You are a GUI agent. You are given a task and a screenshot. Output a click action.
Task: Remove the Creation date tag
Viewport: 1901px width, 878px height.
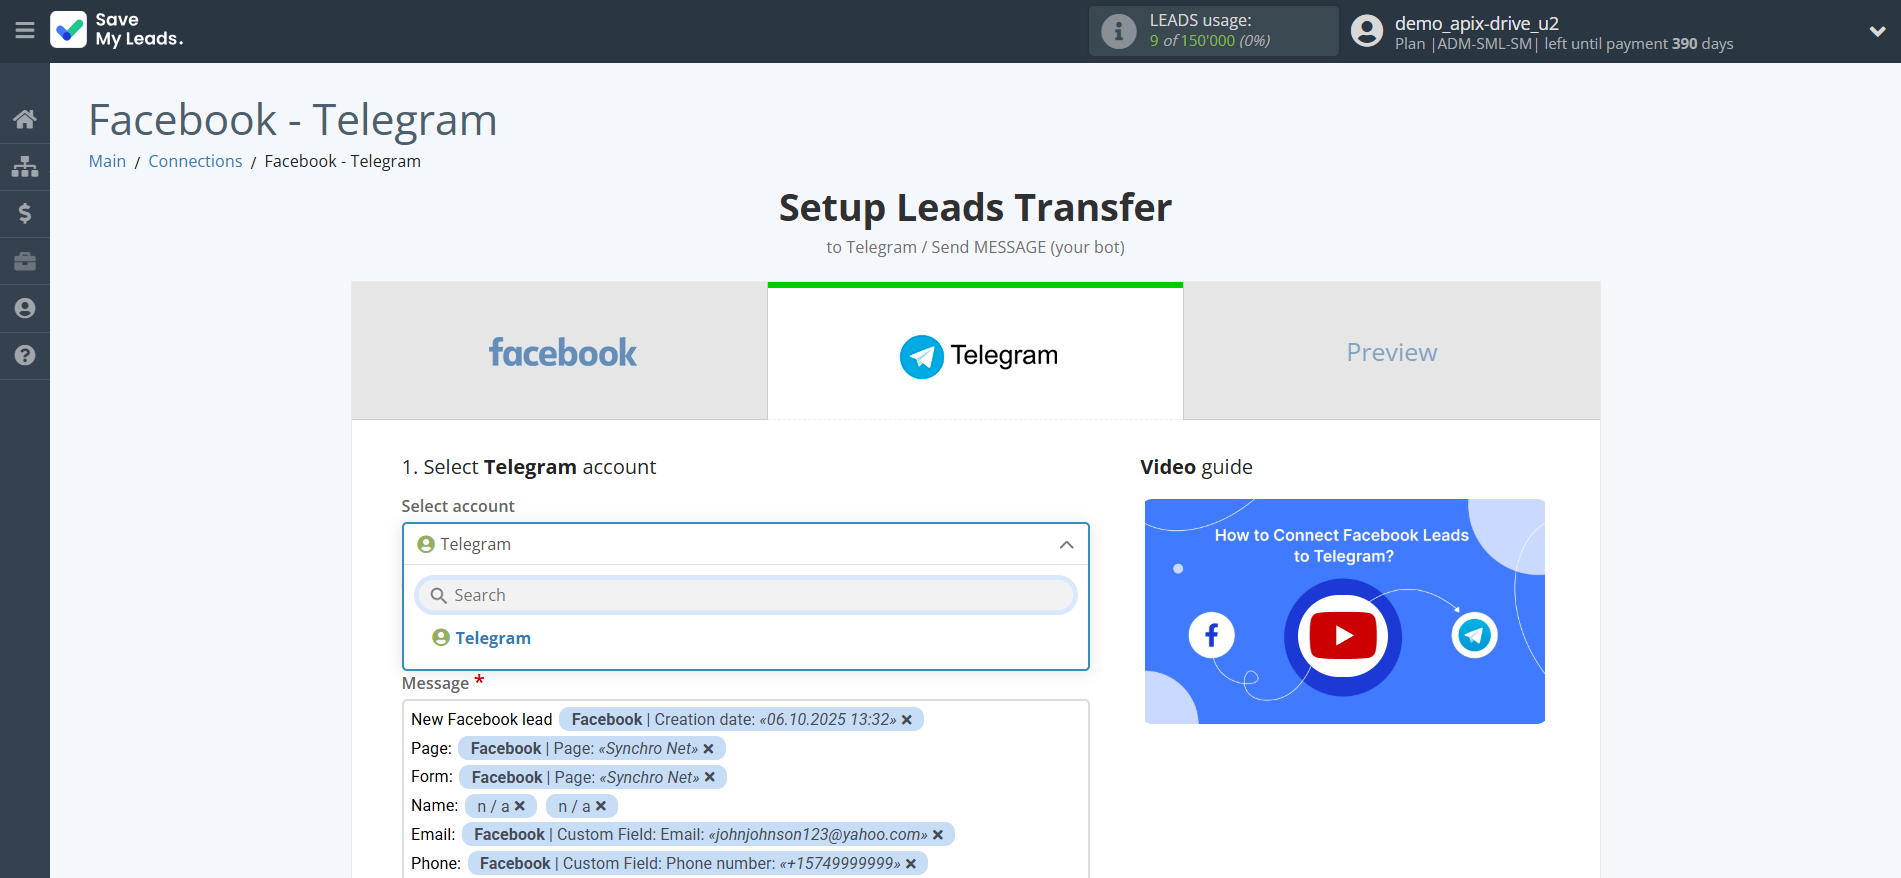[907, 720]
